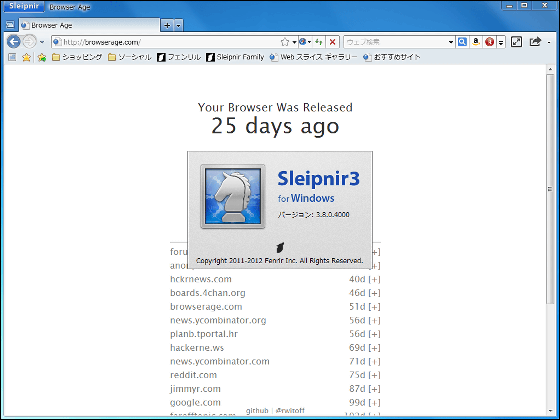Expand the search history dropdown
The width and height of the screenshot is (560, 420).
coord(451,42)
